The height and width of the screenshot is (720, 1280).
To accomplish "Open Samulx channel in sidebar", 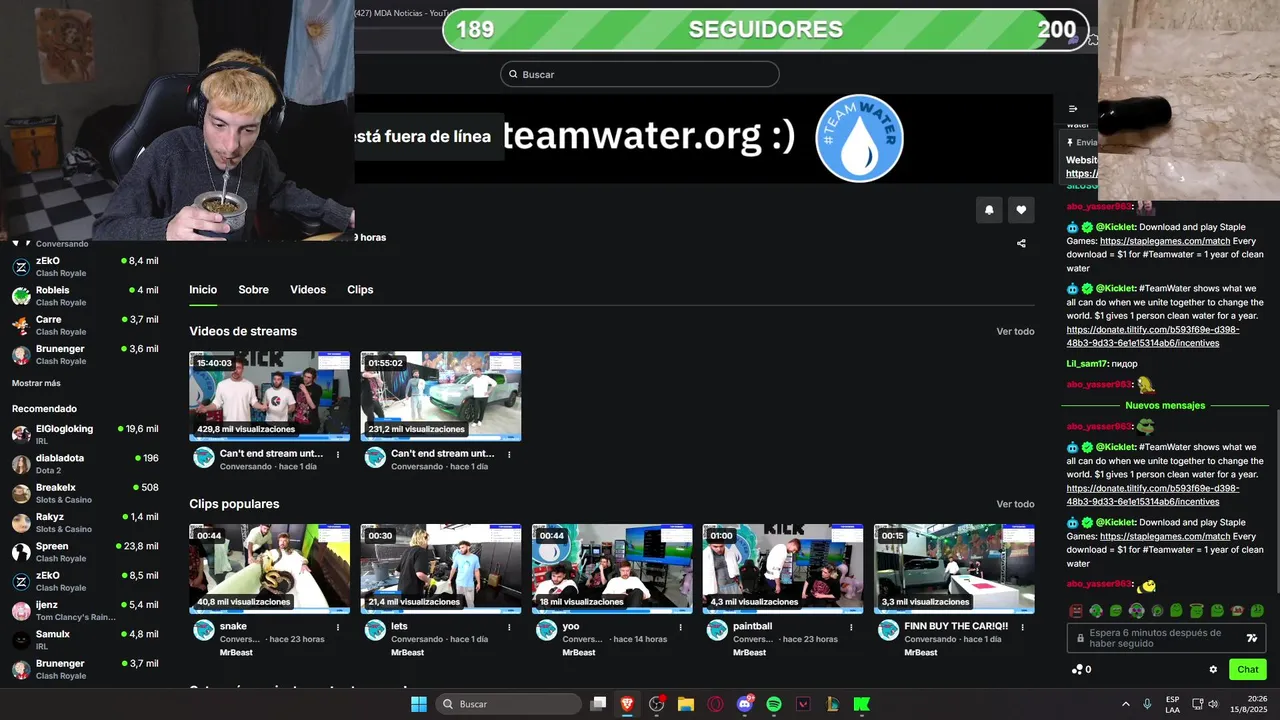I will pos(85,640).
